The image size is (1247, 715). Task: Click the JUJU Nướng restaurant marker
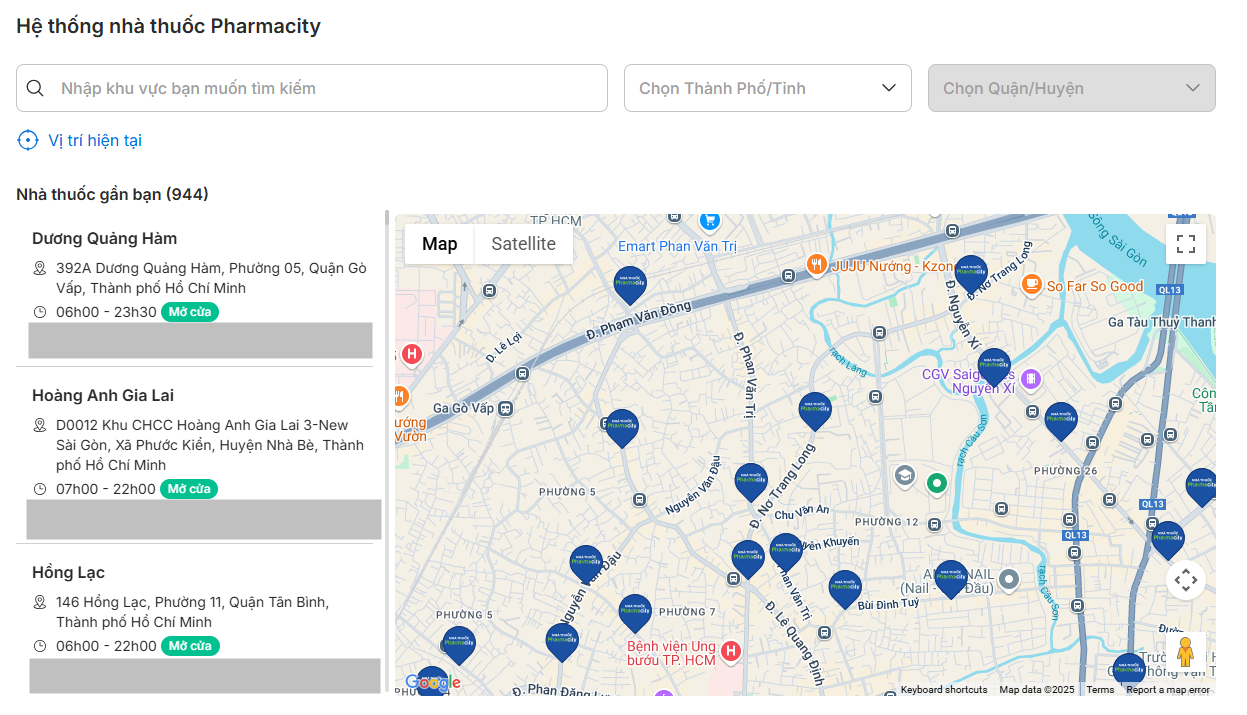817,265
